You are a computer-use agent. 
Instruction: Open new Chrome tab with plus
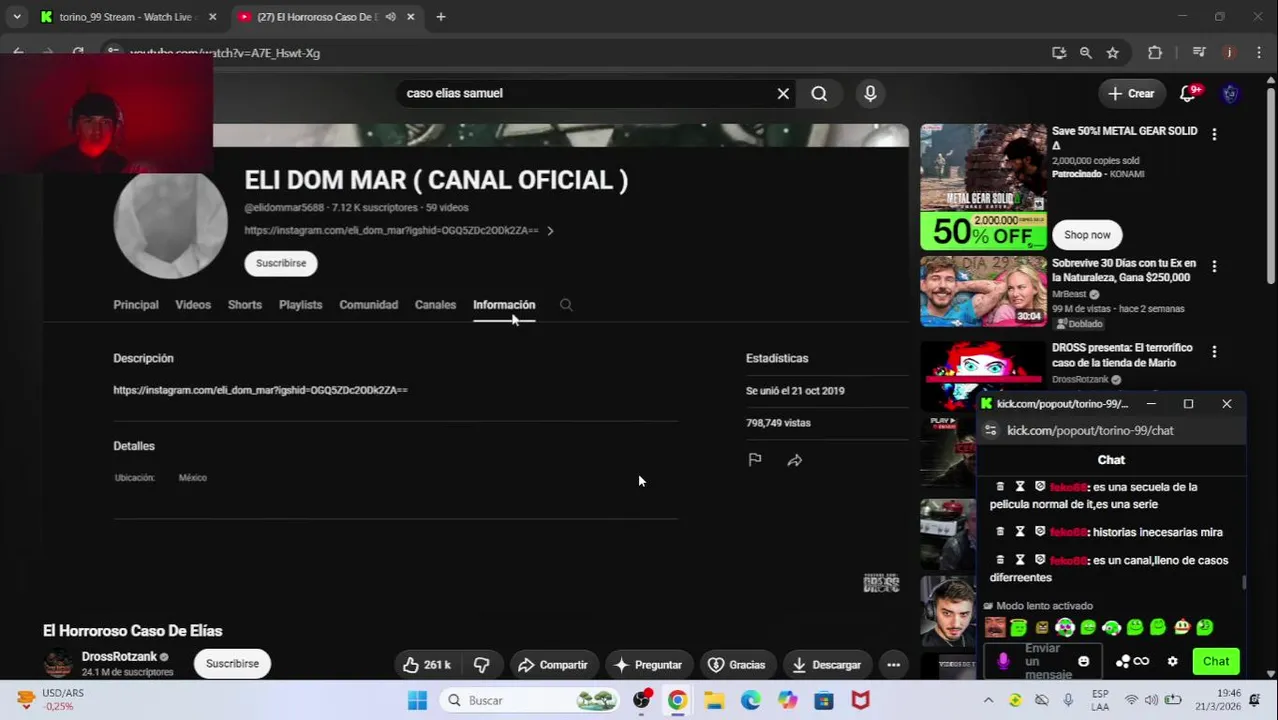pyautogui.click(x=441, y=17)
